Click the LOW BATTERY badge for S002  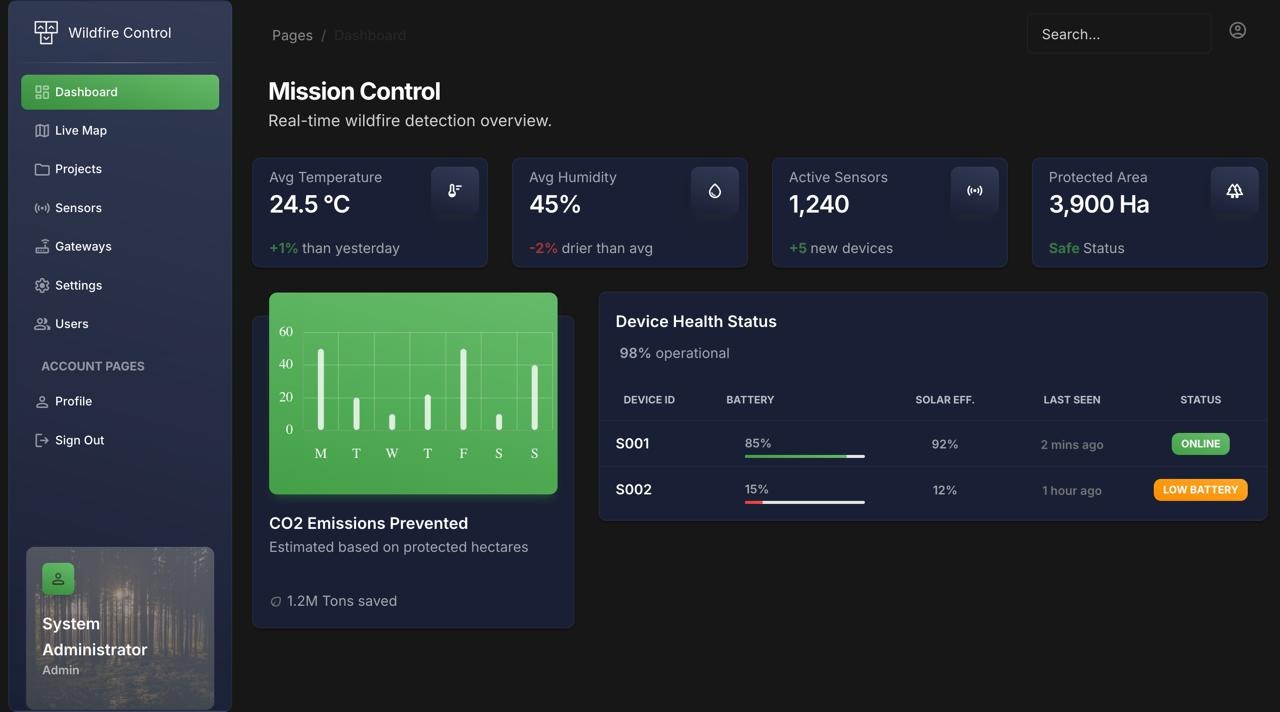coord(1200,490)
